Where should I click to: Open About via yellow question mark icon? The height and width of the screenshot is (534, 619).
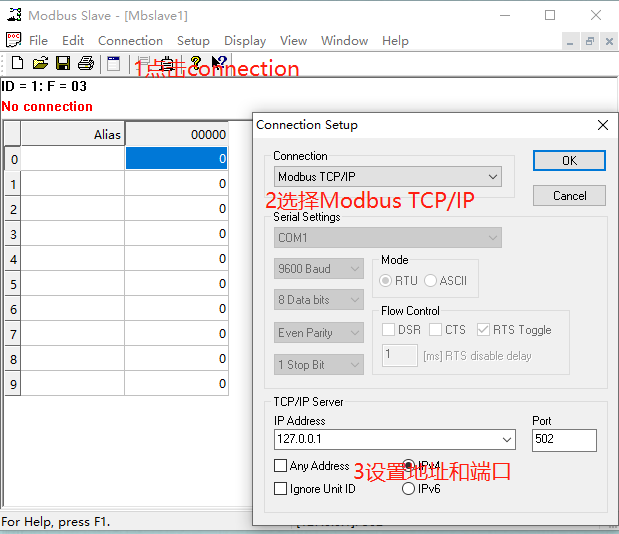(195, 63)
